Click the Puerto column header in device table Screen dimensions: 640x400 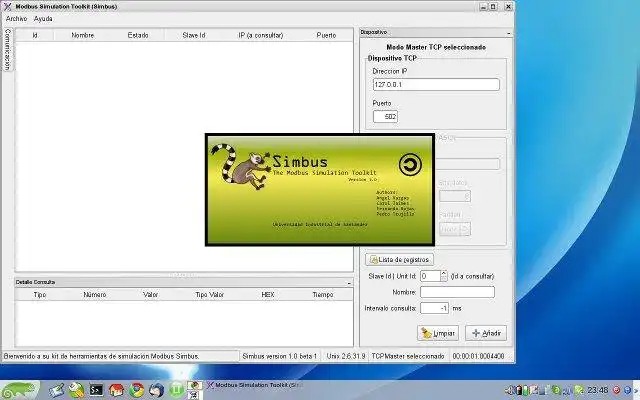(326, 35)
